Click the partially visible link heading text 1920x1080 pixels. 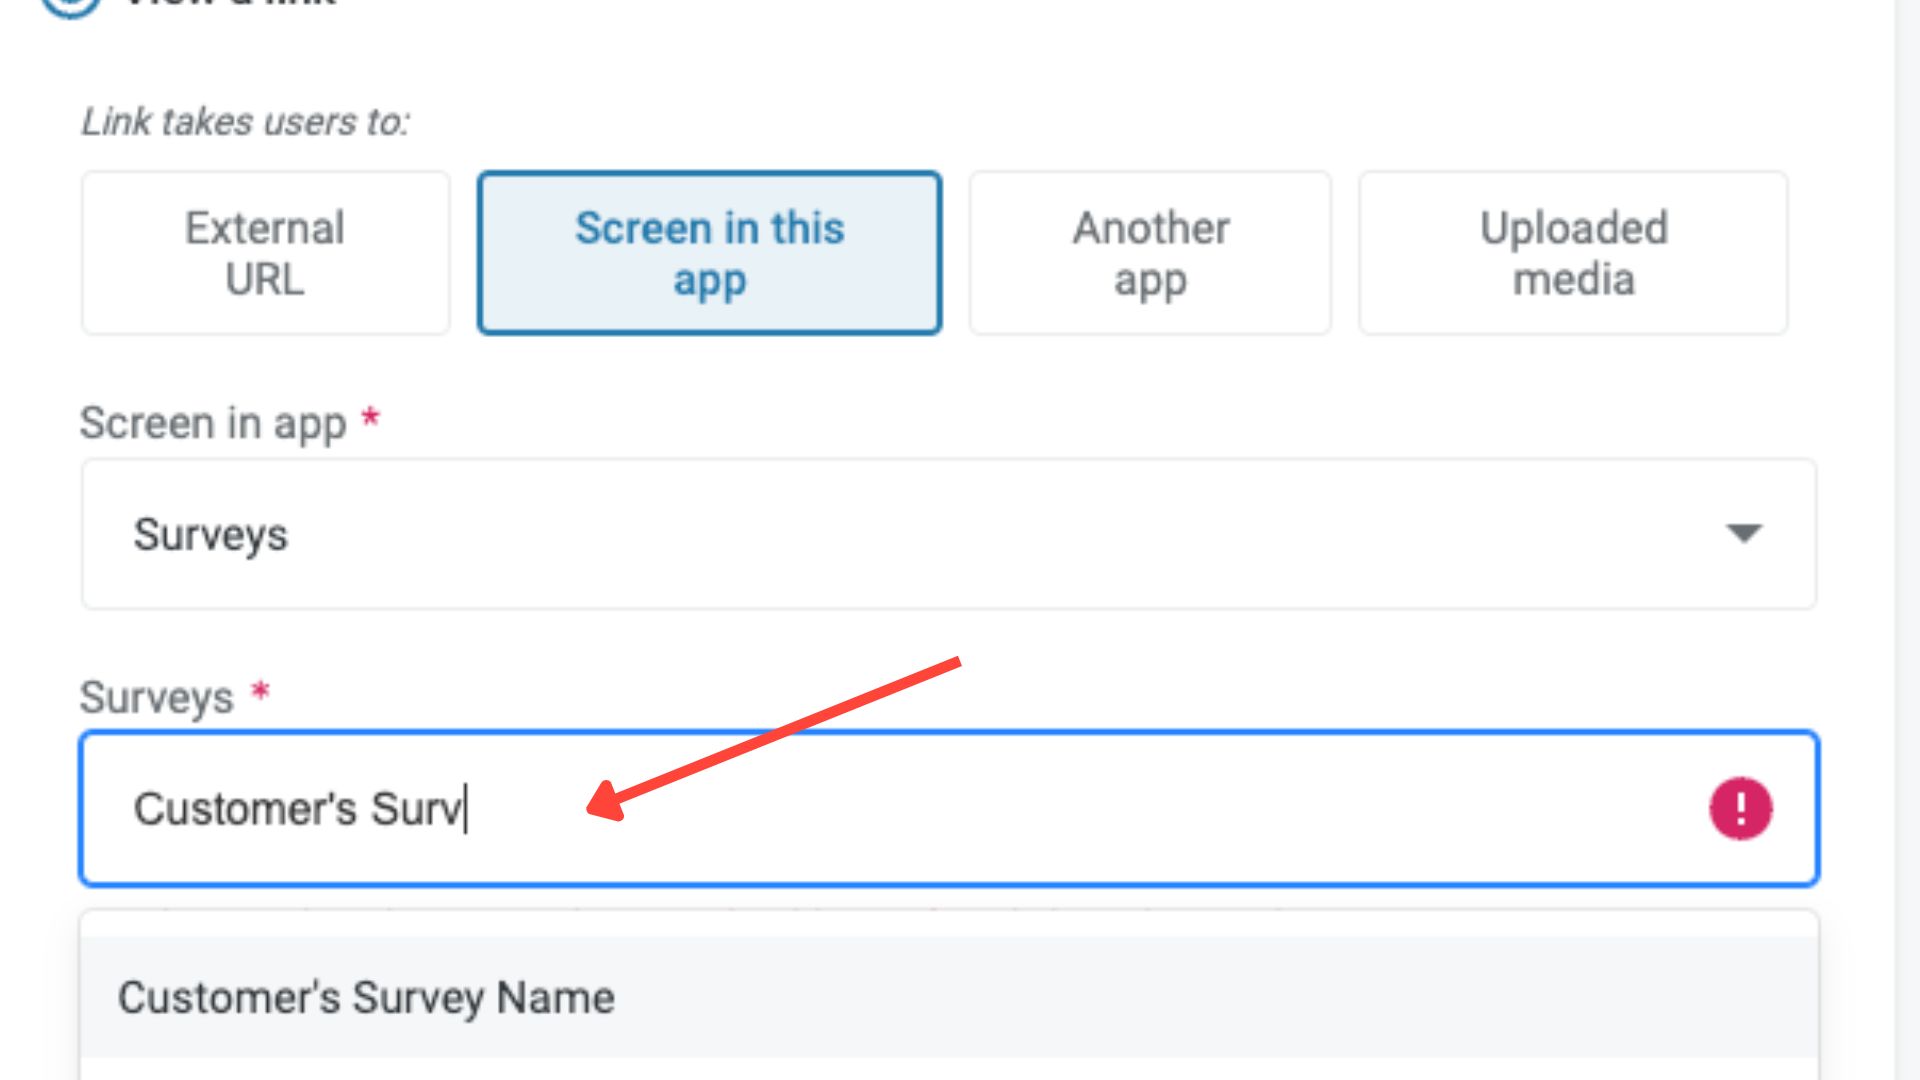tap(230, 4)
